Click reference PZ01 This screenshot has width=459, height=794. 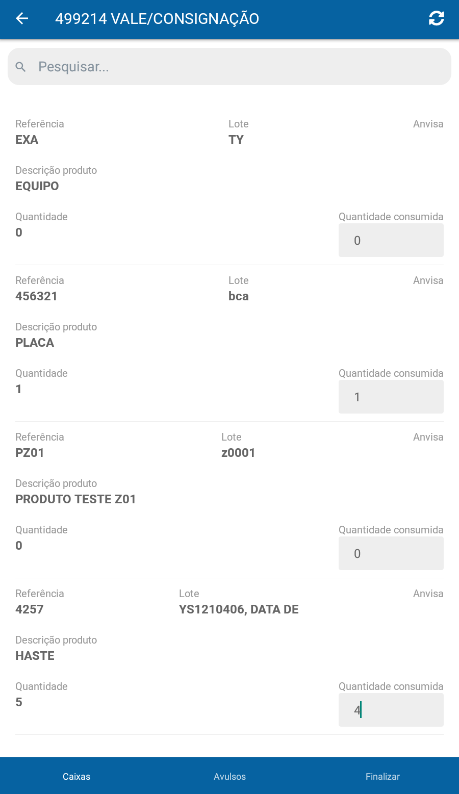click(x=29, y=452)
